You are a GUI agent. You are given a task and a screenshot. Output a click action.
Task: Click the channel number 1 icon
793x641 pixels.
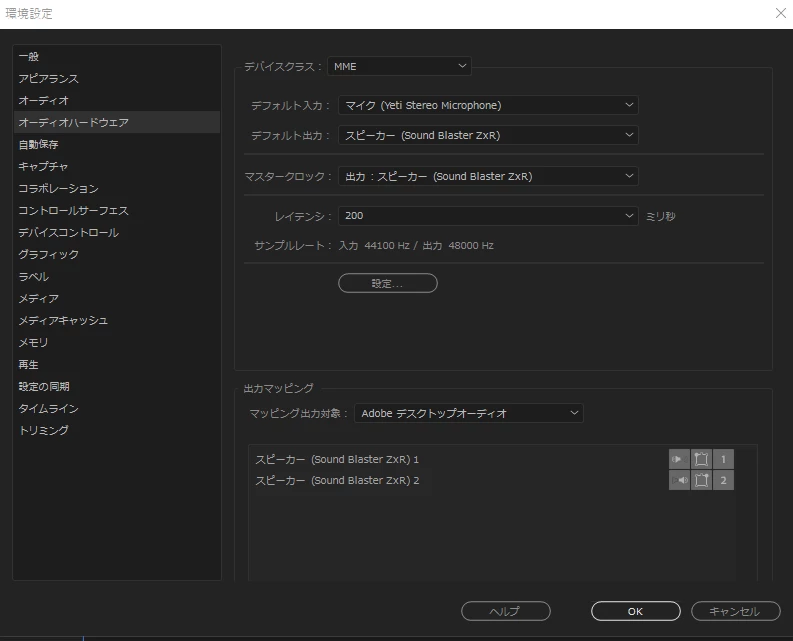[723, 459]
